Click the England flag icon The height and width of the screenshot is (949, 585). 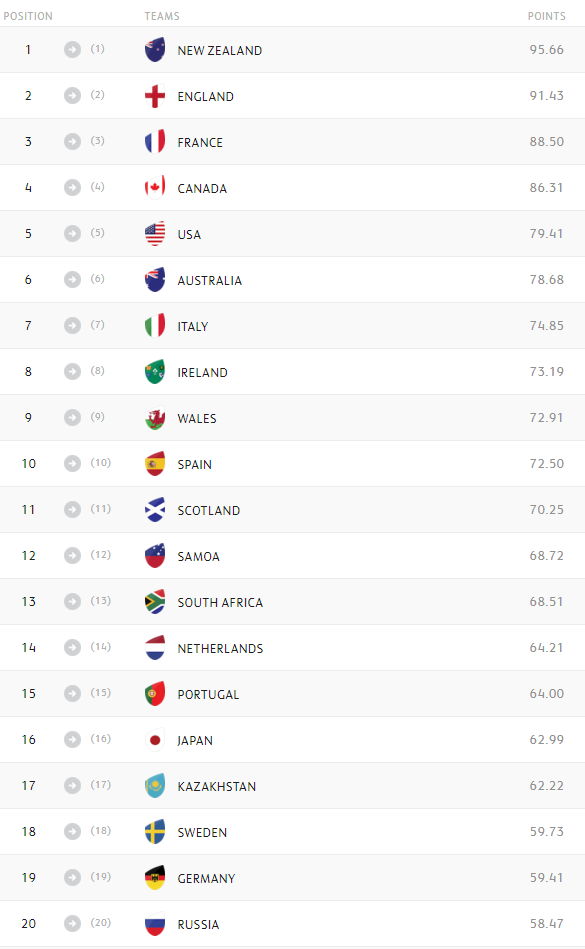coord(155,96)
